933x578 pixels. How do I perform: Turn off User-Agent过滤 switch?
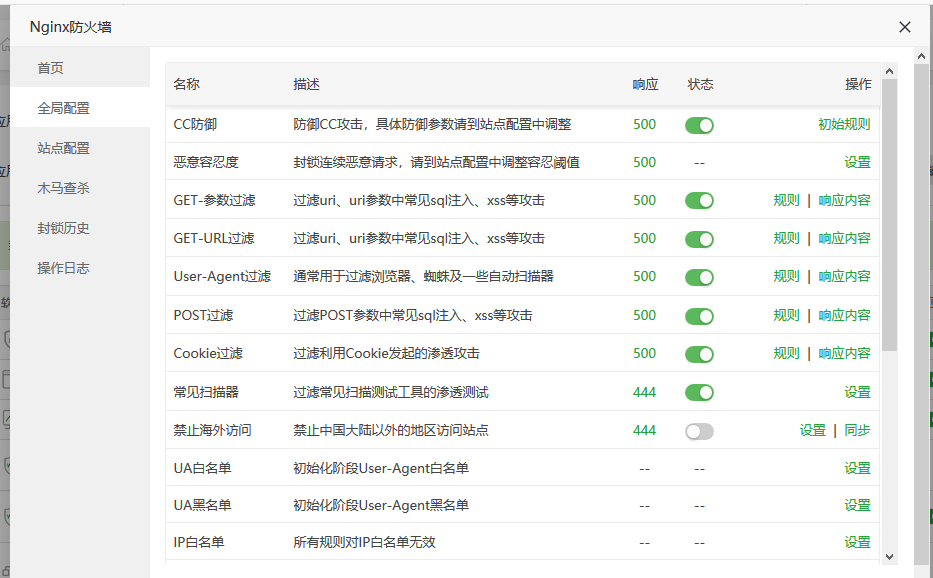(x=699, y=277)
